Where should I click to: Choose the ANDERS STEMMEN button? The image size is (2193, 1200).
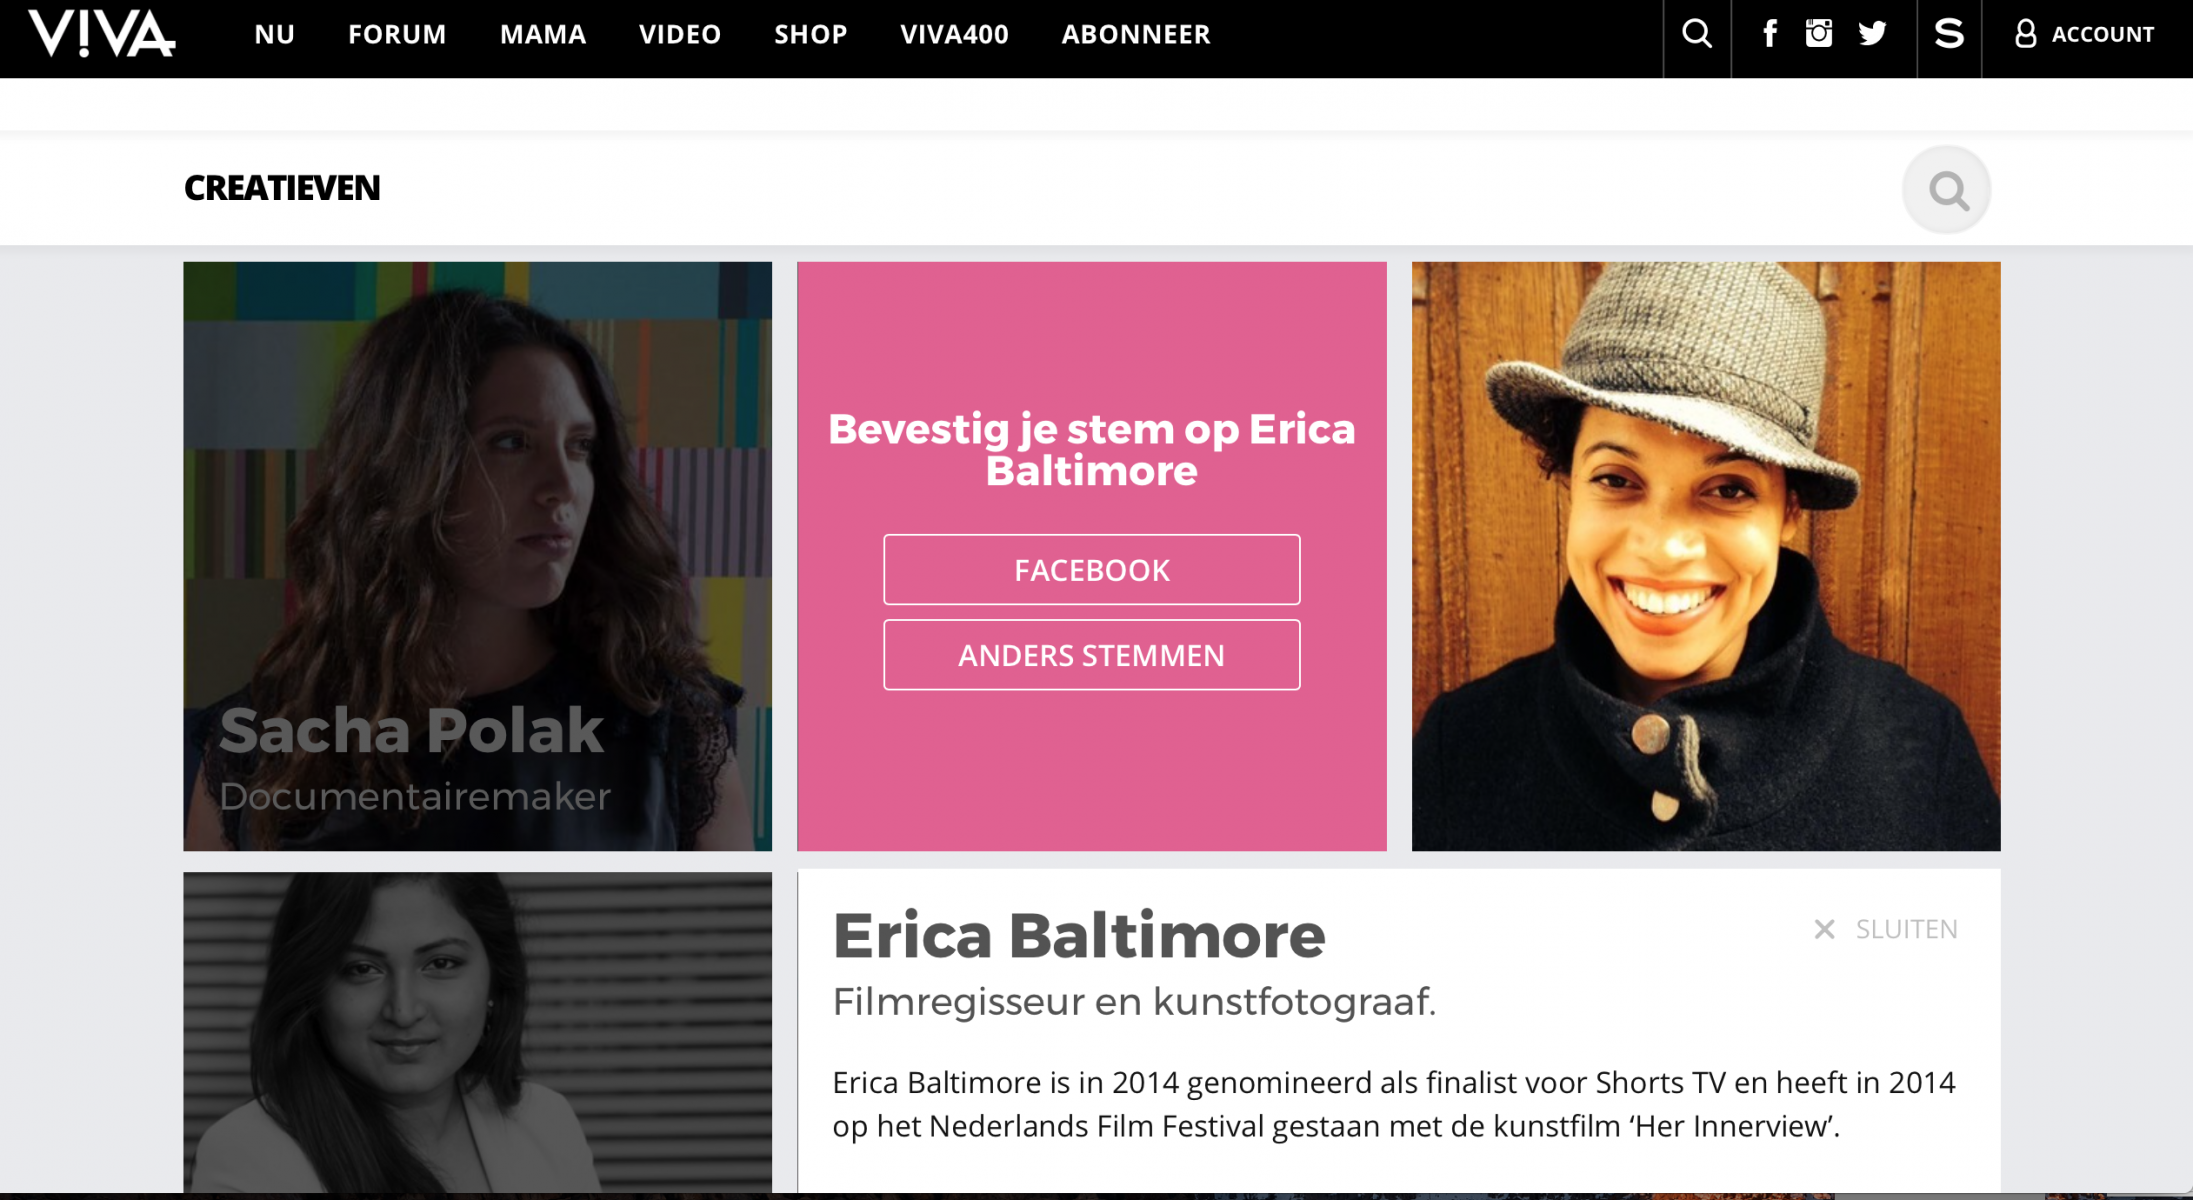click(1091, 655)
